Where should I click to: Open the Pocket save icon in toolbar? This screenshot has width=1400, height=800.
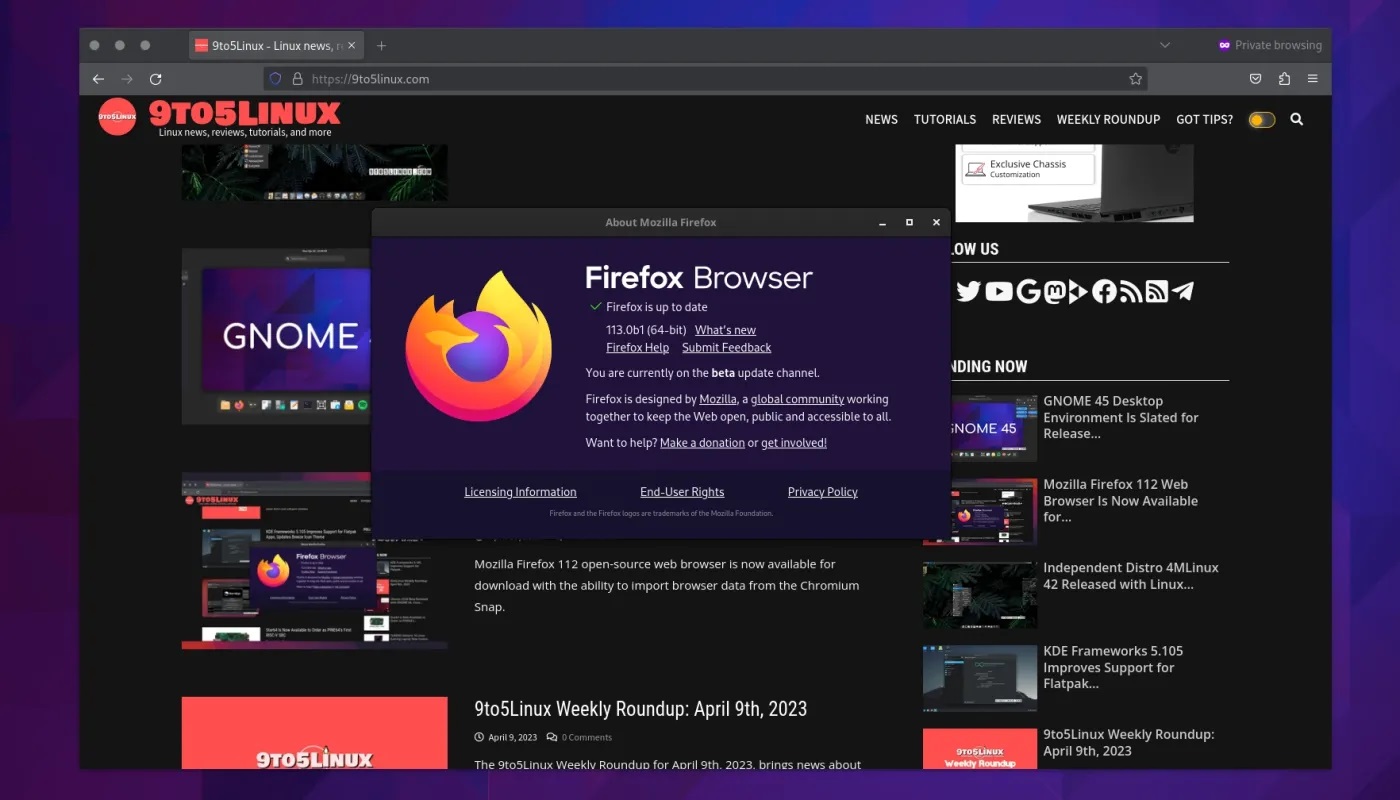1255,79
